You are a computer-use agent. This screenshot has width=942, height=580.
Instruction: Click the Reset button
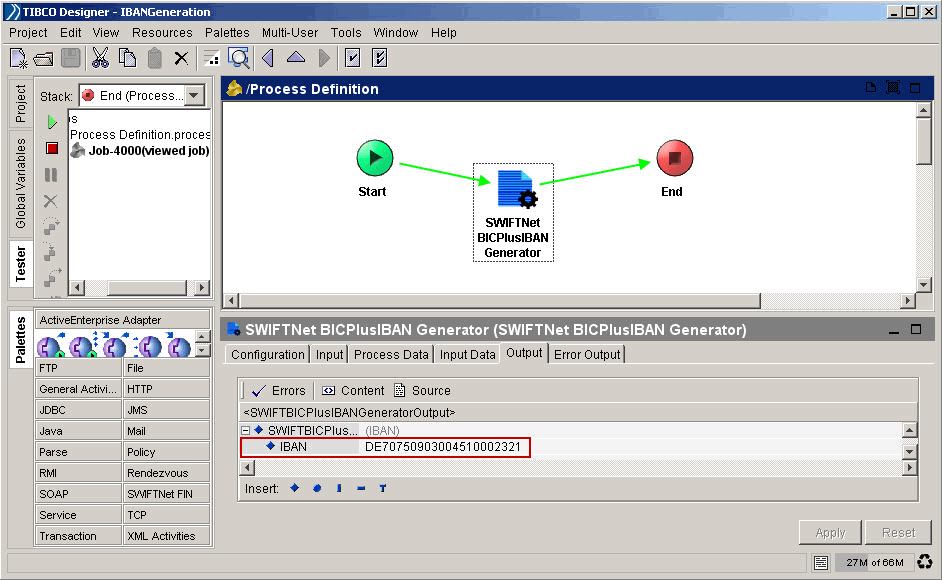(x=898, y=533)
